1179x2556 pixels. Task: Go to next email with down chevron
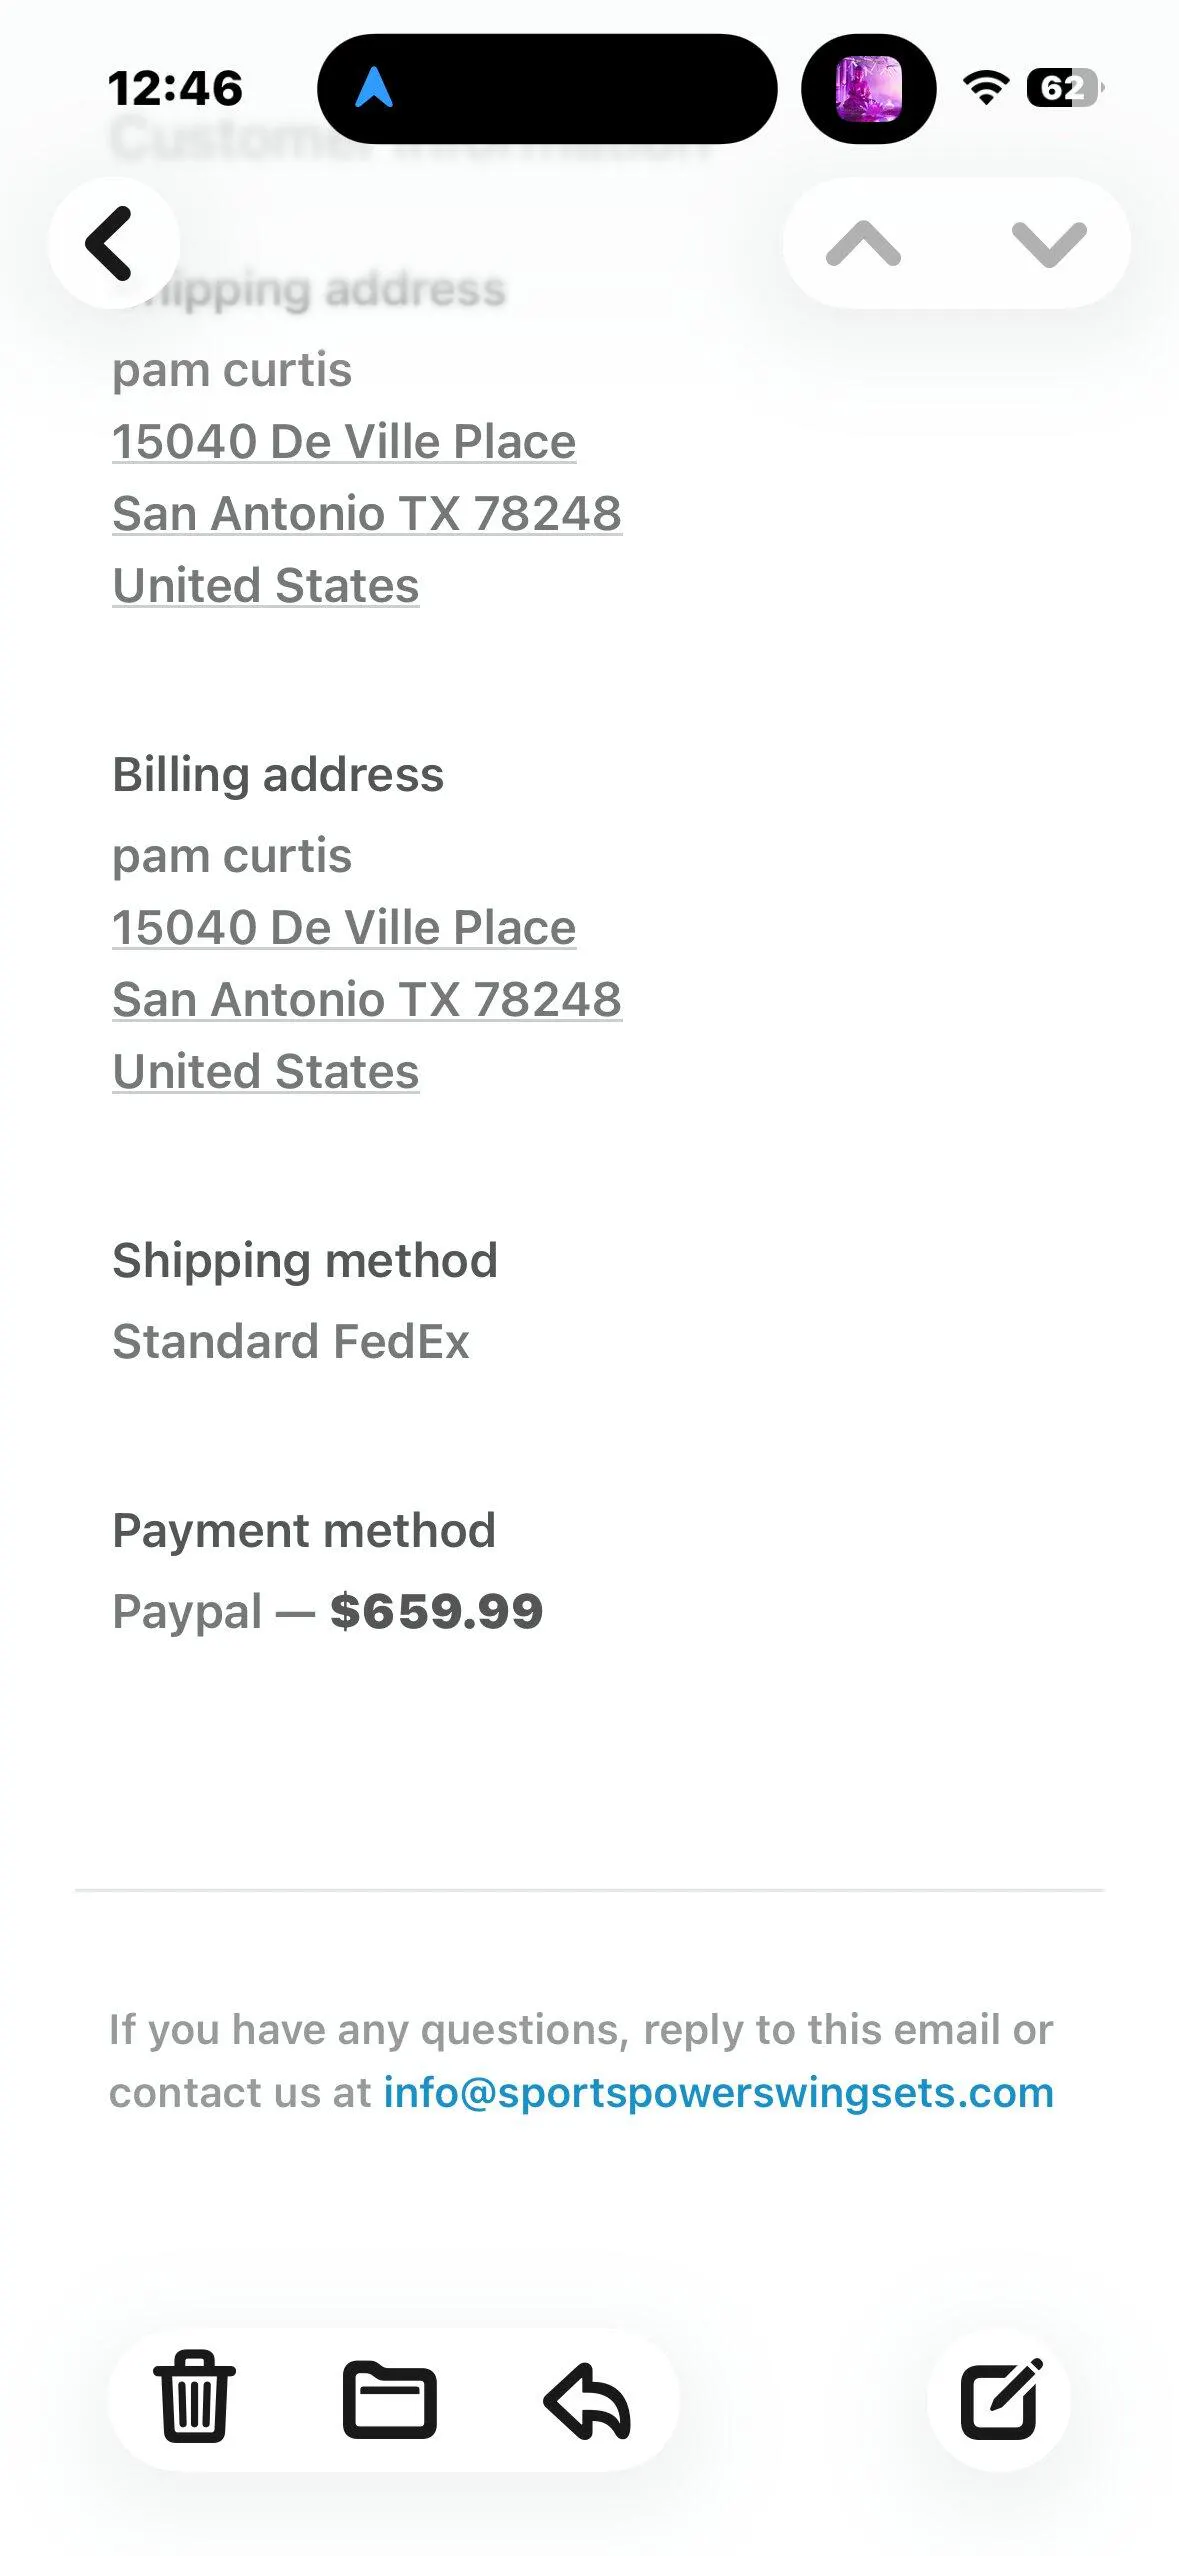(x=1049, y=244)
